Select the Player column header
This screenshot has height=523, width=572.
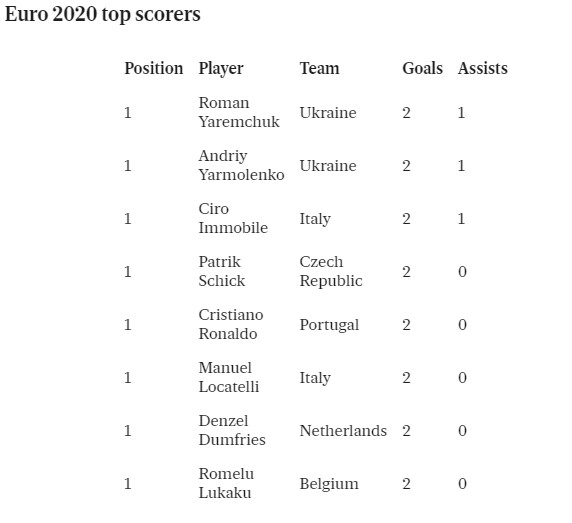[x=221, y=69]
